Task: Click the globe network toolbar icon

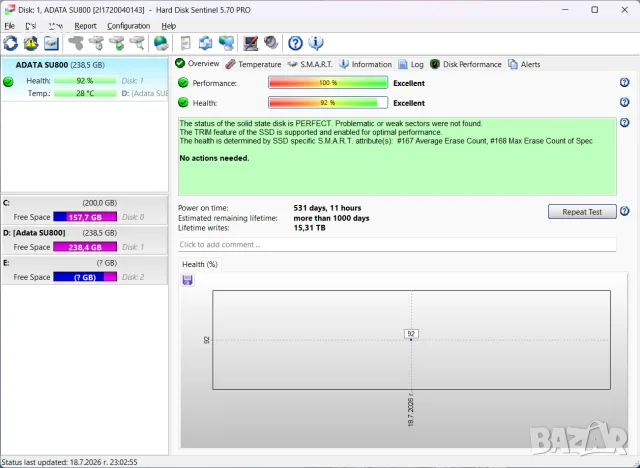Action: [160, 43]
